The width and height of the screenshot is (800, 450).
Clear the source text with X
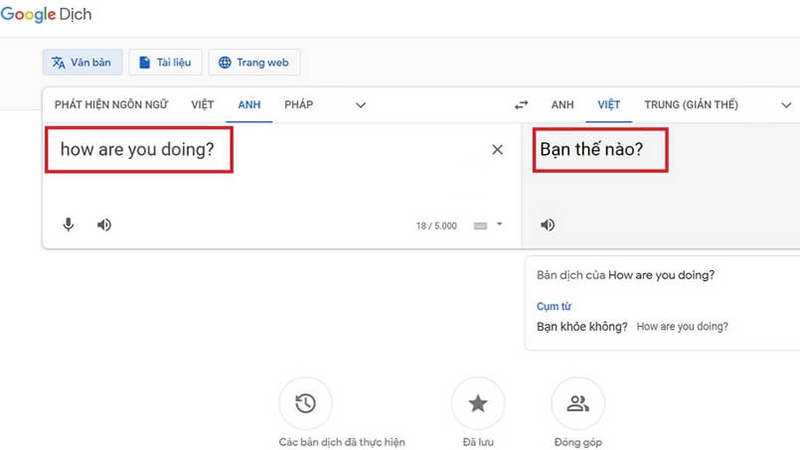pos(497,149)
